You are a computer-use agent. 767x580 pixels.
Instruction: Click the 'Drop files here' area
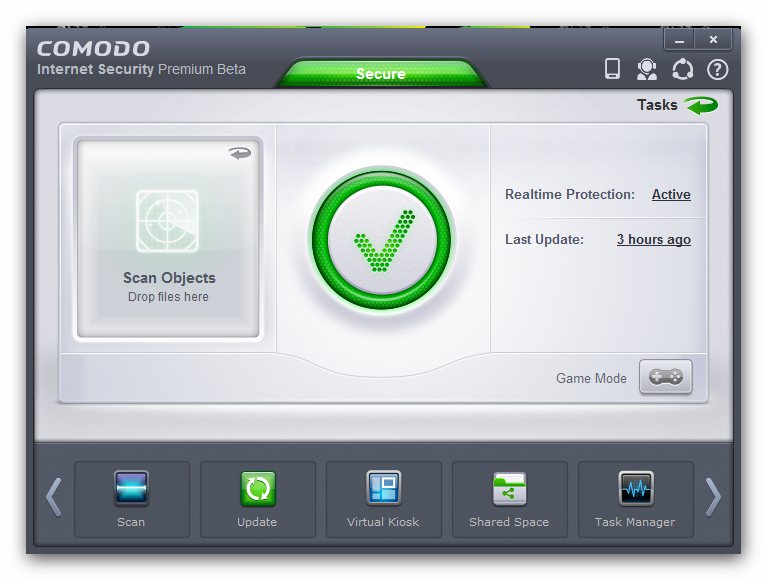point(168,297)
